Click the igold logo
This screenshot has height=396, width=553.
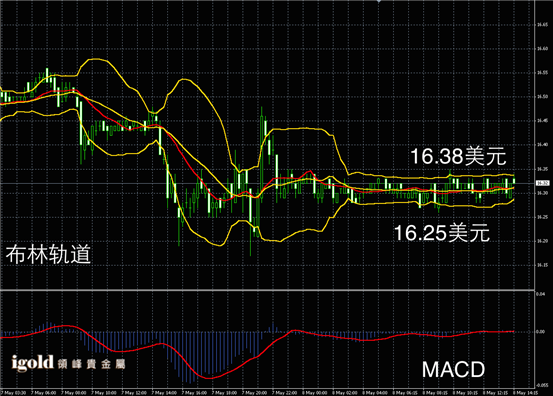click(32, 363)
